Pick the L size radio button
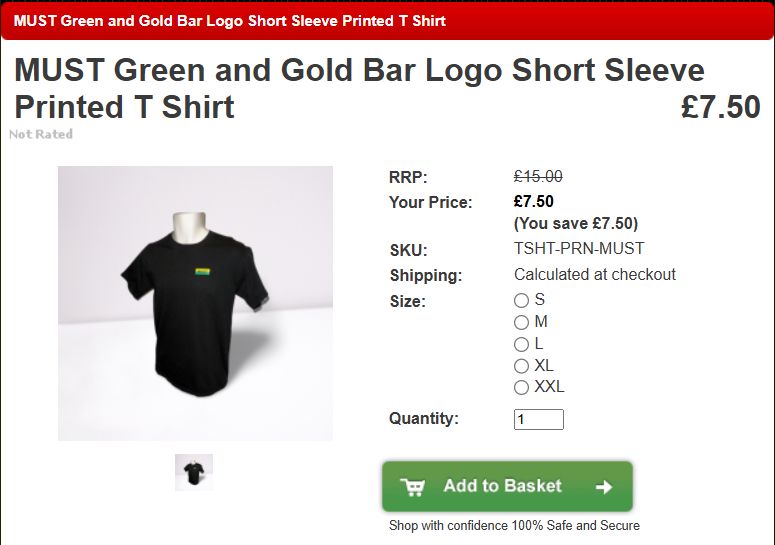 521,344
